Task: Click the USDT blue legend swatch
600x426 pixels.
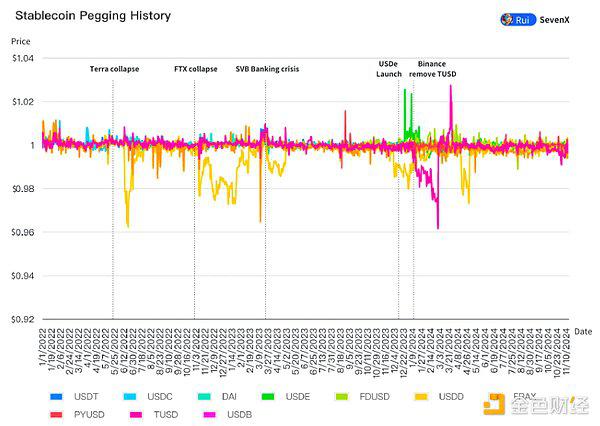Action: [56, 397]
